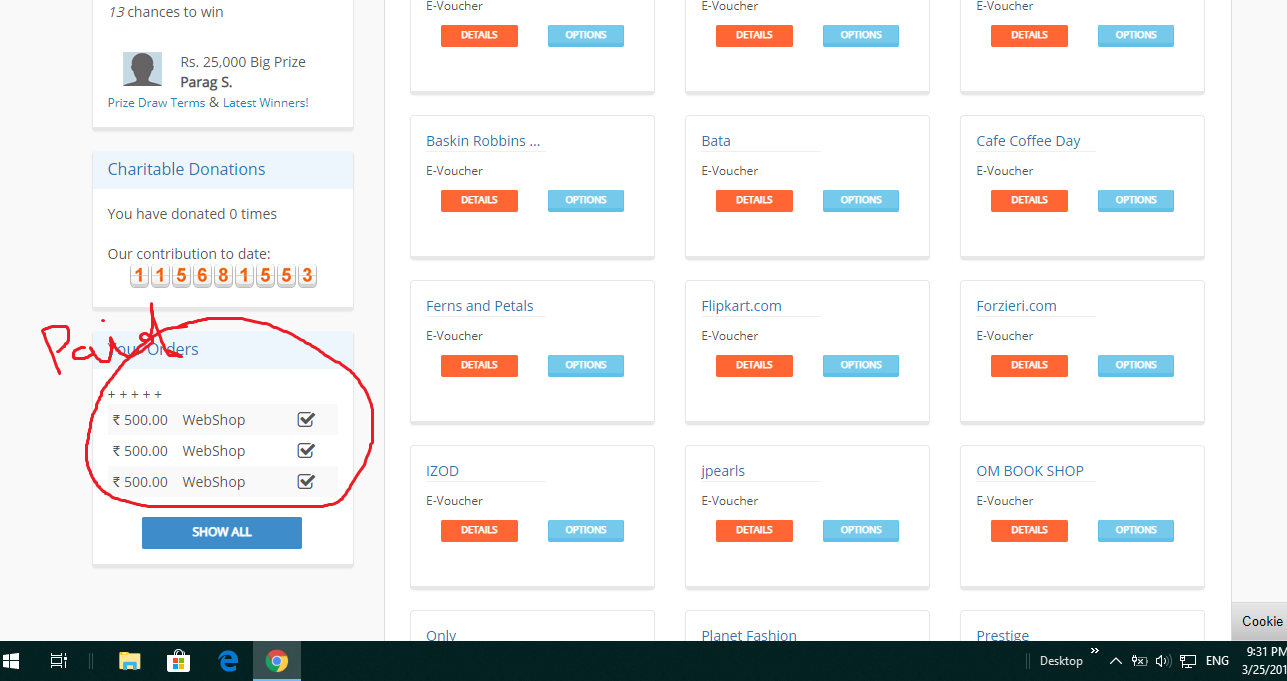Image resolution: width=1287 pixels, height=681 pixels.
Task: Open the Desktop toolbar in taskbar
Action: tap(1061, 661)
